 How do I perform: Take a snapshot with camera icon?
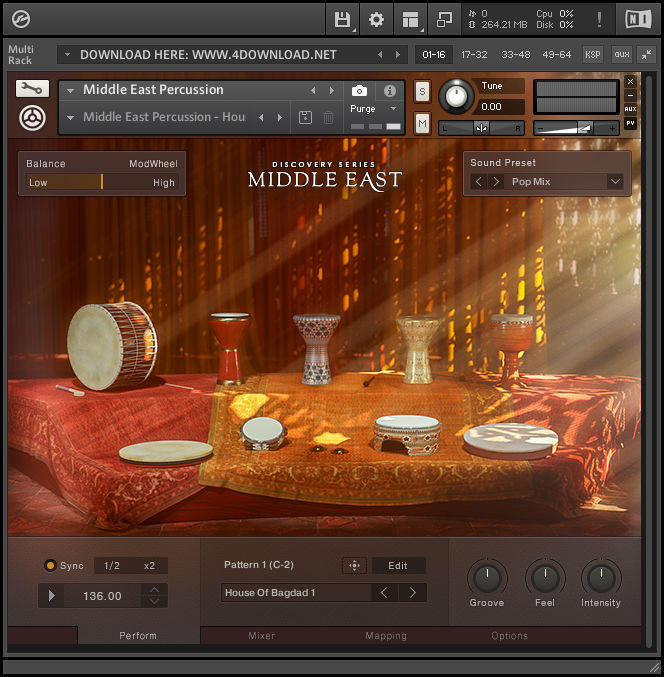[x=359, y=91]
